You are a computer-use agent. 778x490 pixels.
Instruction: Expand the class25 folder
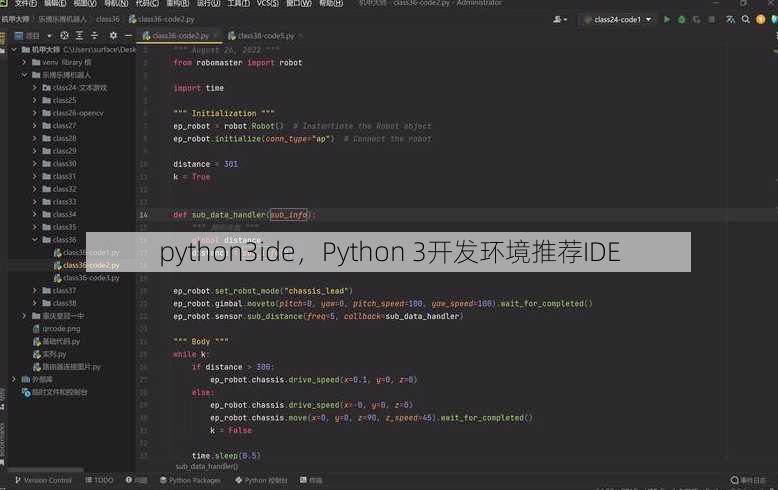[34, 100]
